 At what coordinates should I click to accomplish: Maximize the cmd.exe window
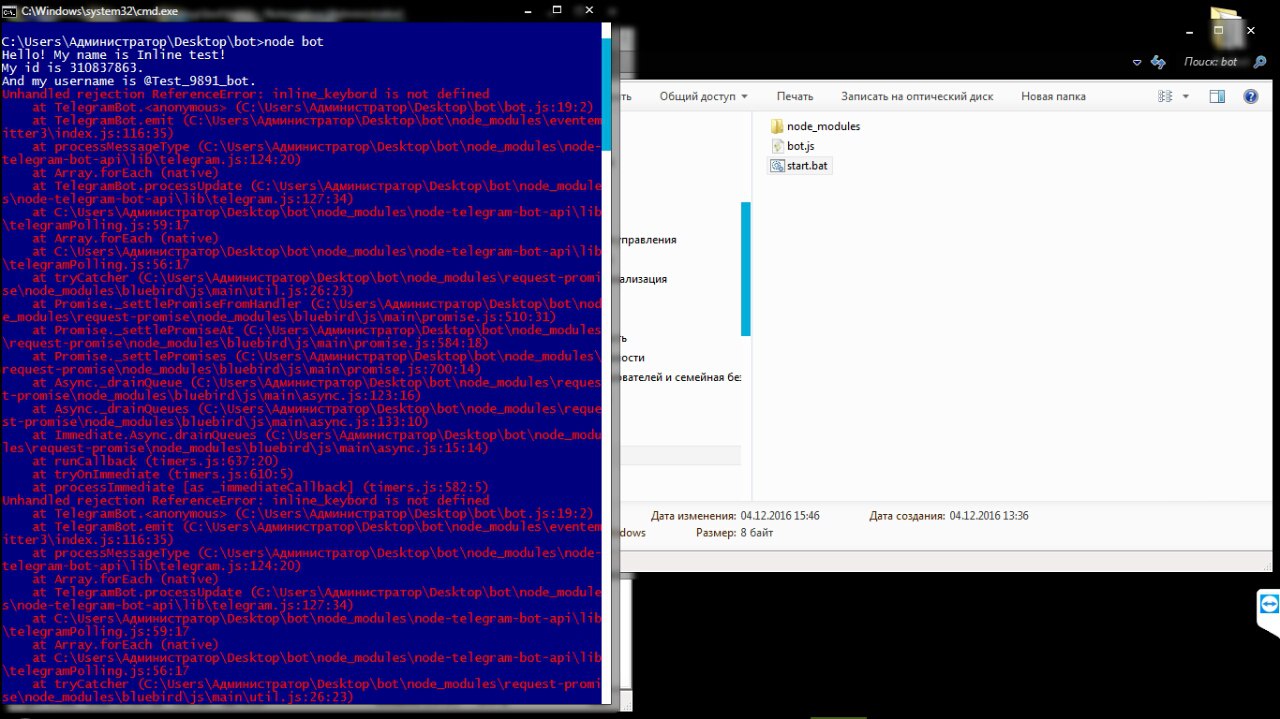[x=557, y=9]
